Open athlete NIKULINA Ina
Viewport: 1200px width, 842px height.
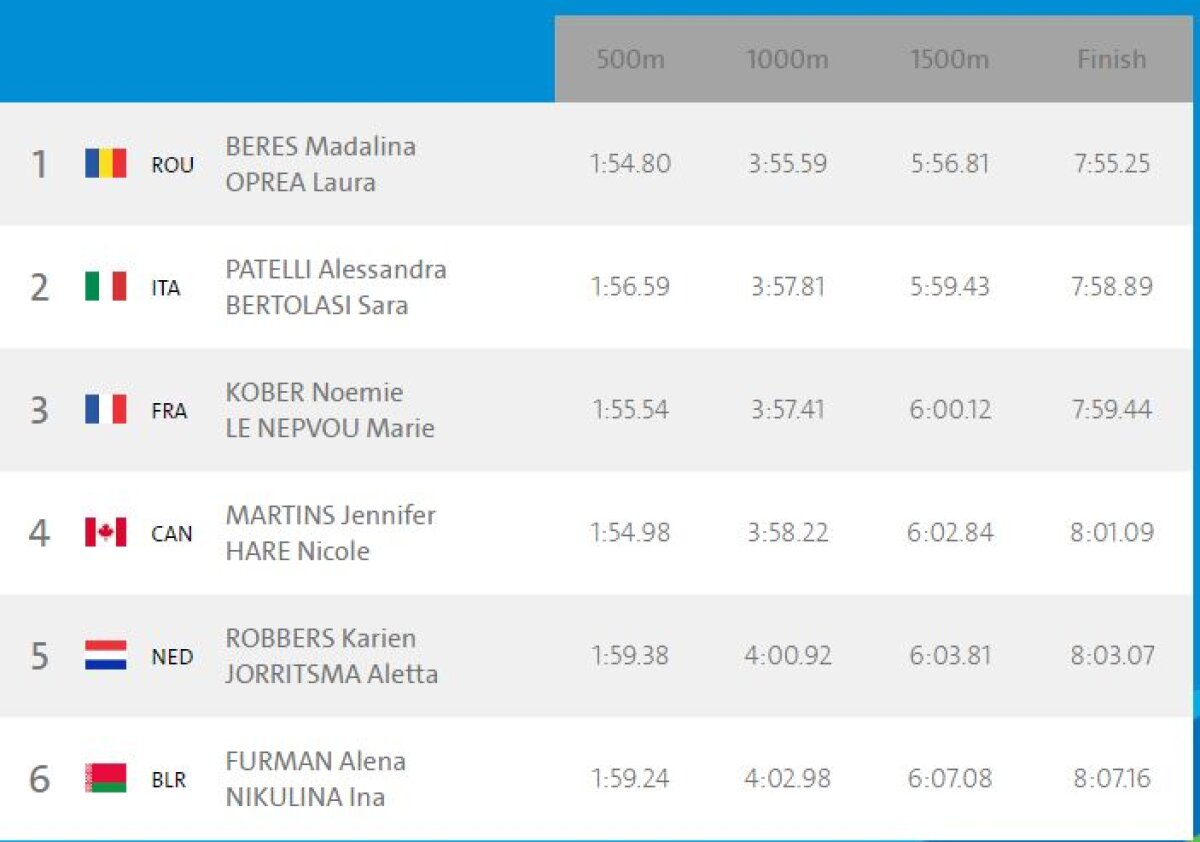coord(305,798)
